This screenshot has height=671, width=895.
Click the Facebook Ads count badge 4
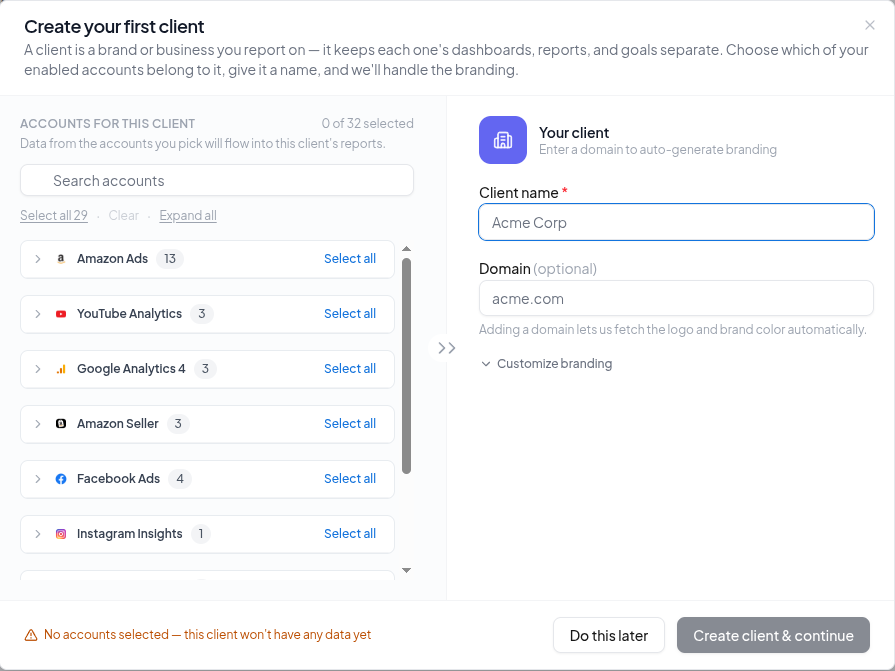pos(180,479)
